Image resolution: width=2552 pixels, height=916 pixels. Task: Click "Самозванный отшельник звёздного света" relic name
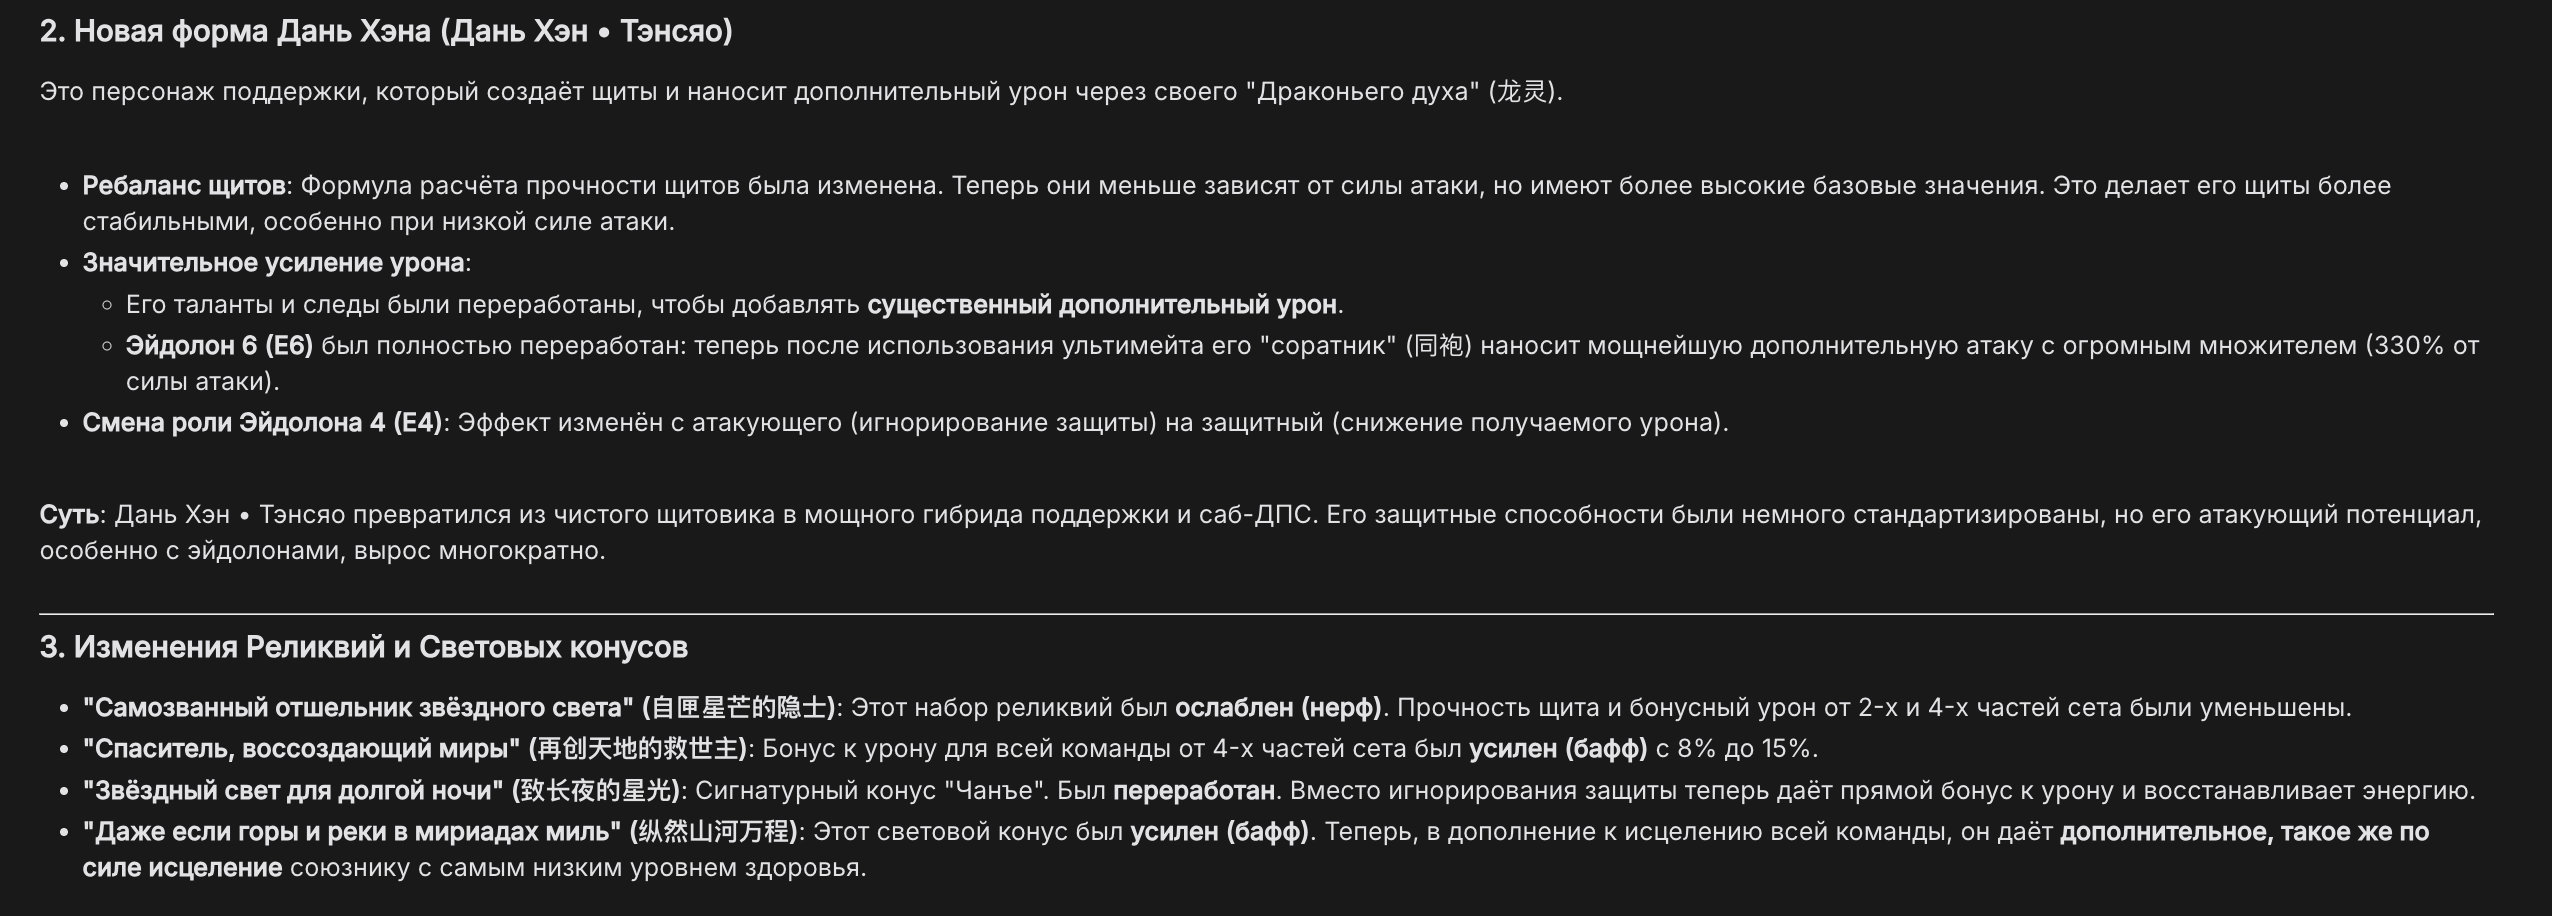[358, 708]
